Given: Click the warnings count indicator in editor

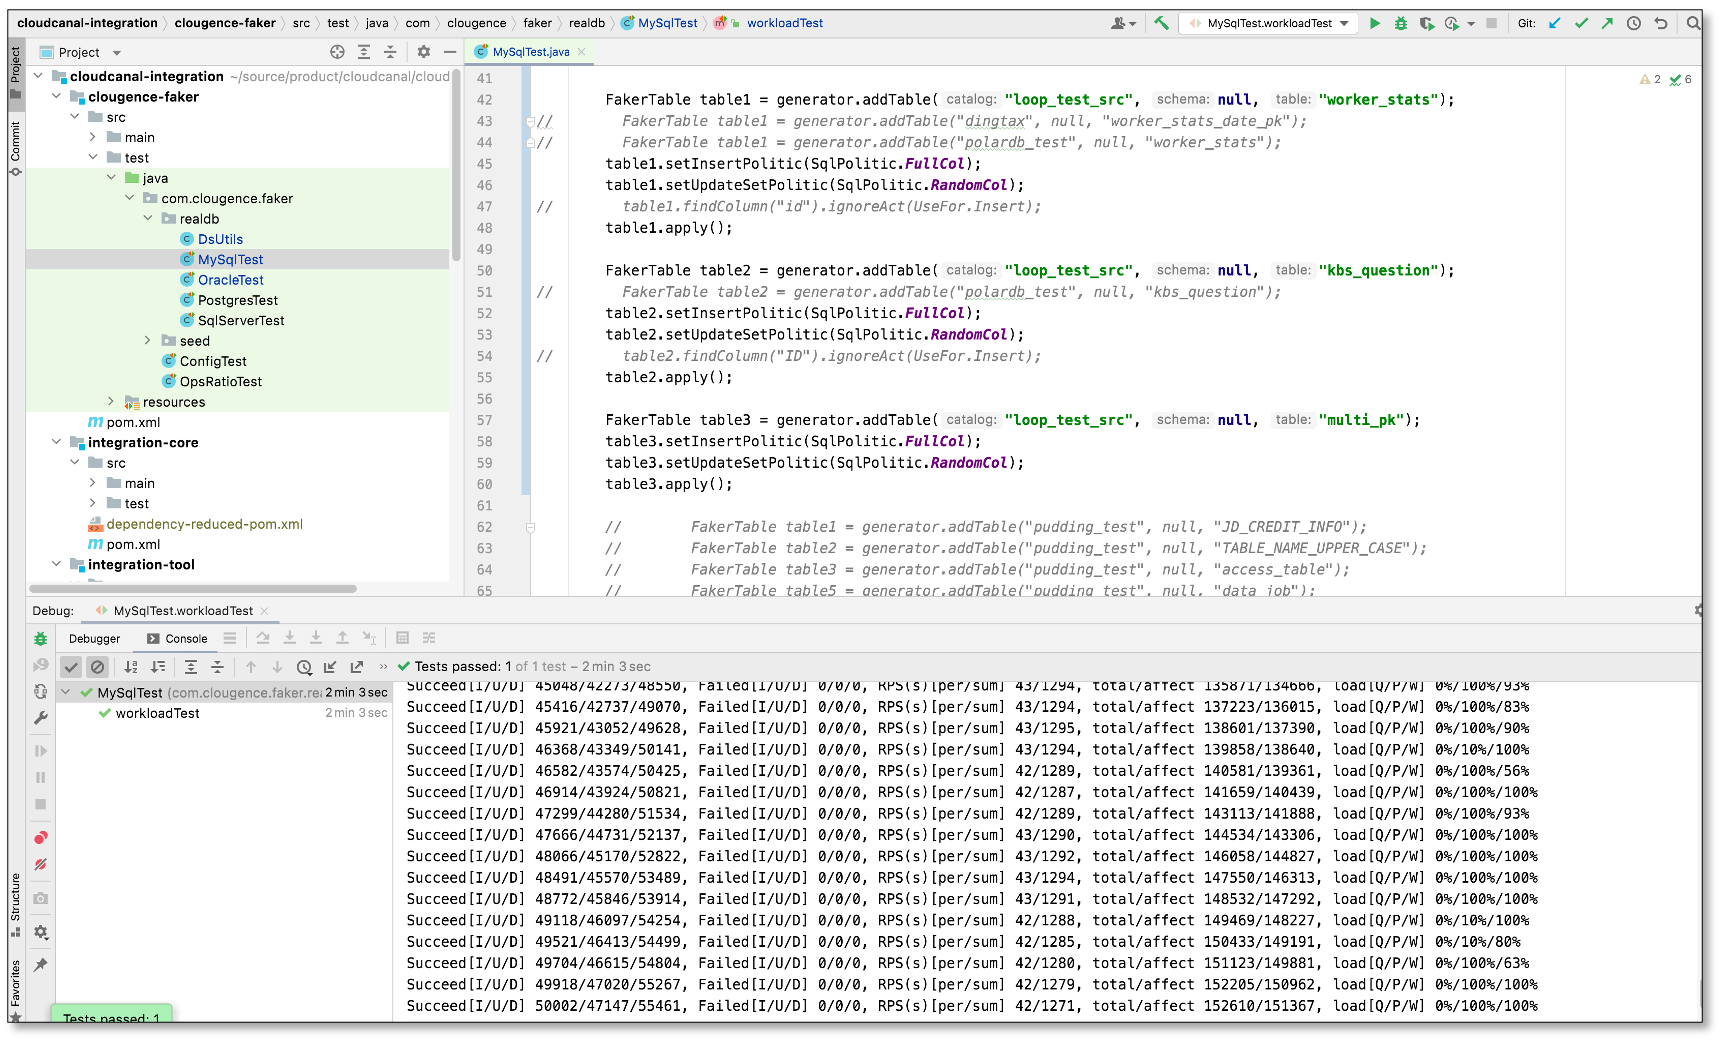Looking at the screenshot, I should click(1650, 79).
